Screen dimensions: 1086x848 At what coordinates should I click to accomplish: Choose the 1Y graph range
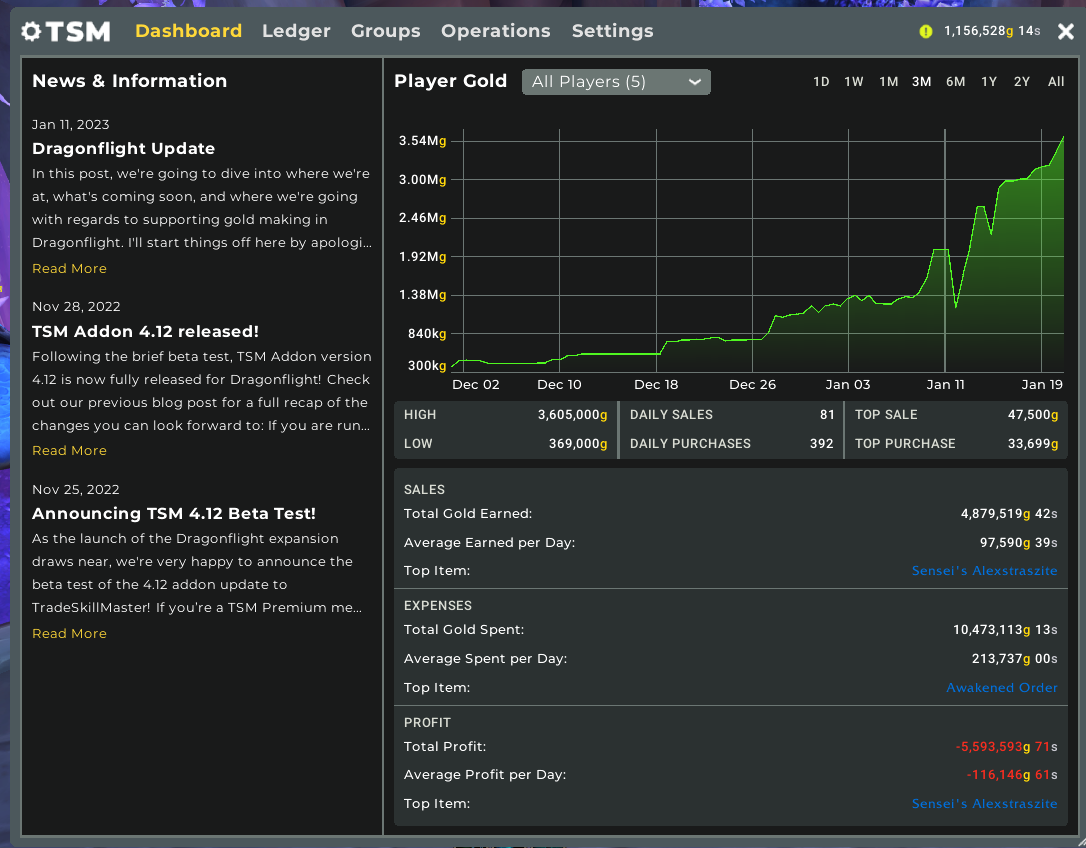point(989,82)
